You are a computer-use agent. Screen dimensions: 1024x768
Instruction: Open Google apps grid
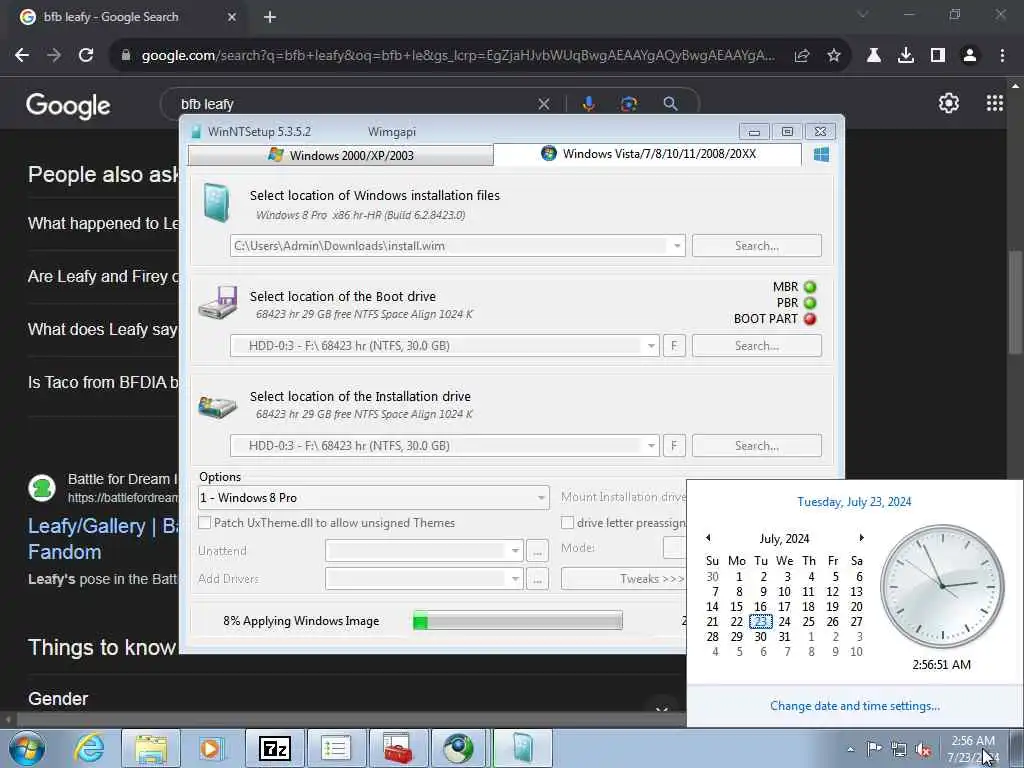coord(995,103)
